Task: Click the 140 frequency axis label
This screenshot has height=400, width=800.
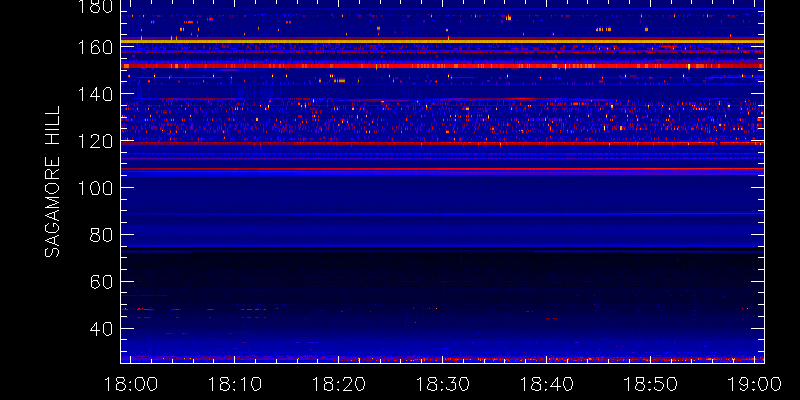Action: pyautogui.click(x=94, y=94)
